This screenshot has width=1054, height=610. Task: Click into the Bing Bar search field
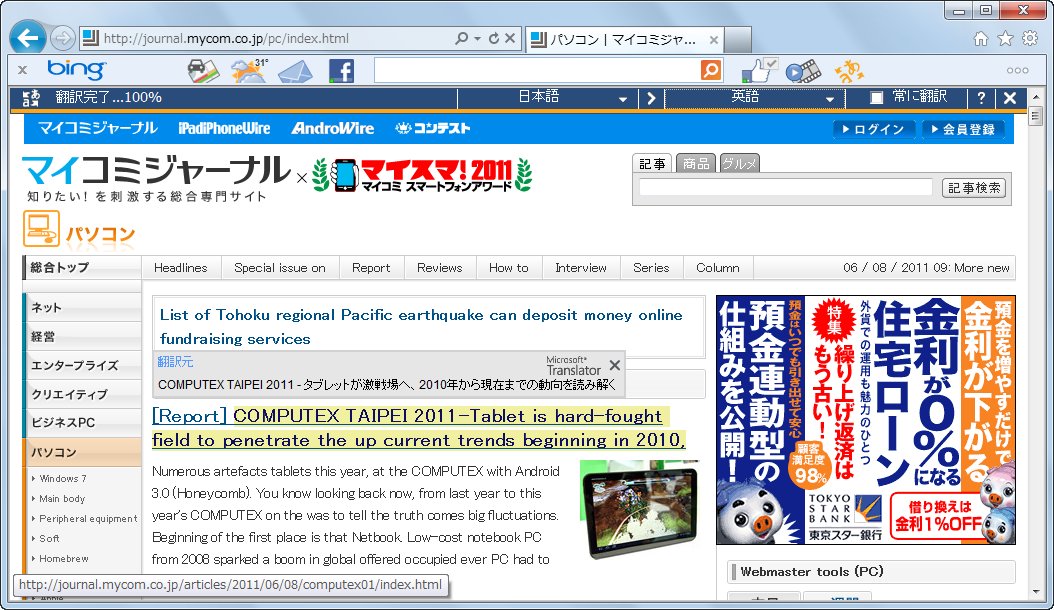[536, 70]
